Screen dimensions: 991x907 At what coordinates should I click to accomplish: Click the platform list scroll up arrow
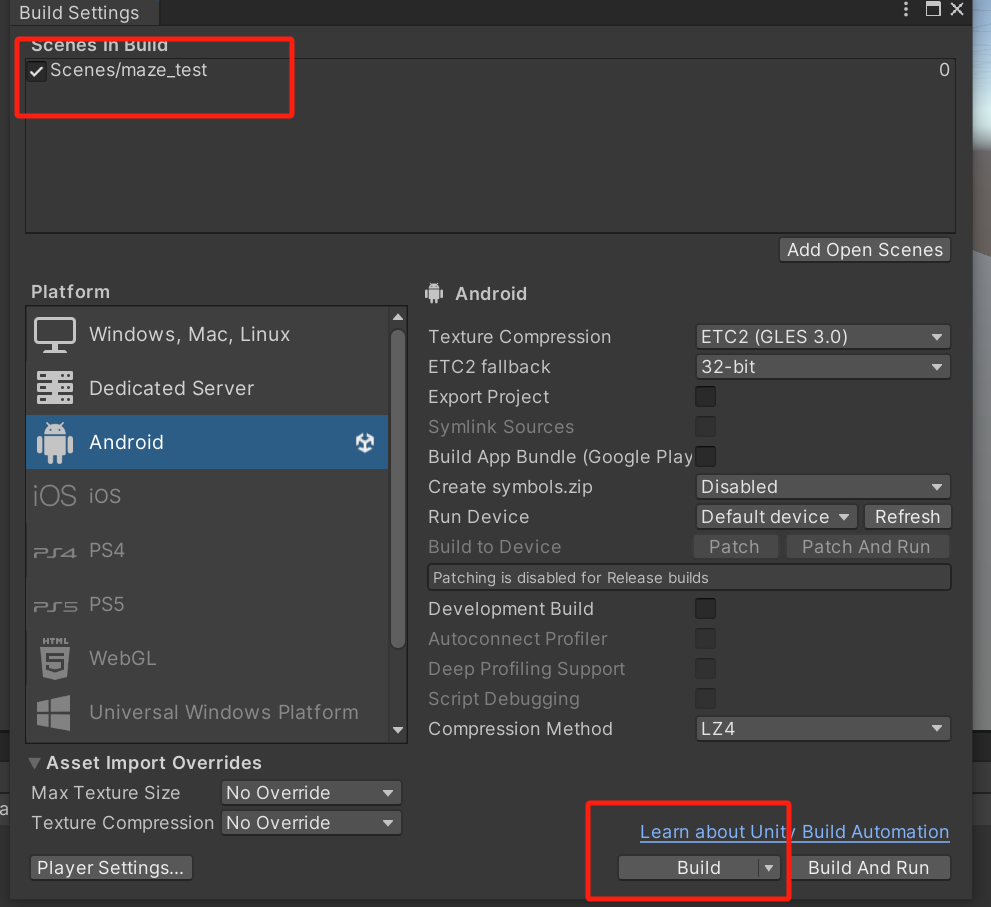[x=398, y=317]
